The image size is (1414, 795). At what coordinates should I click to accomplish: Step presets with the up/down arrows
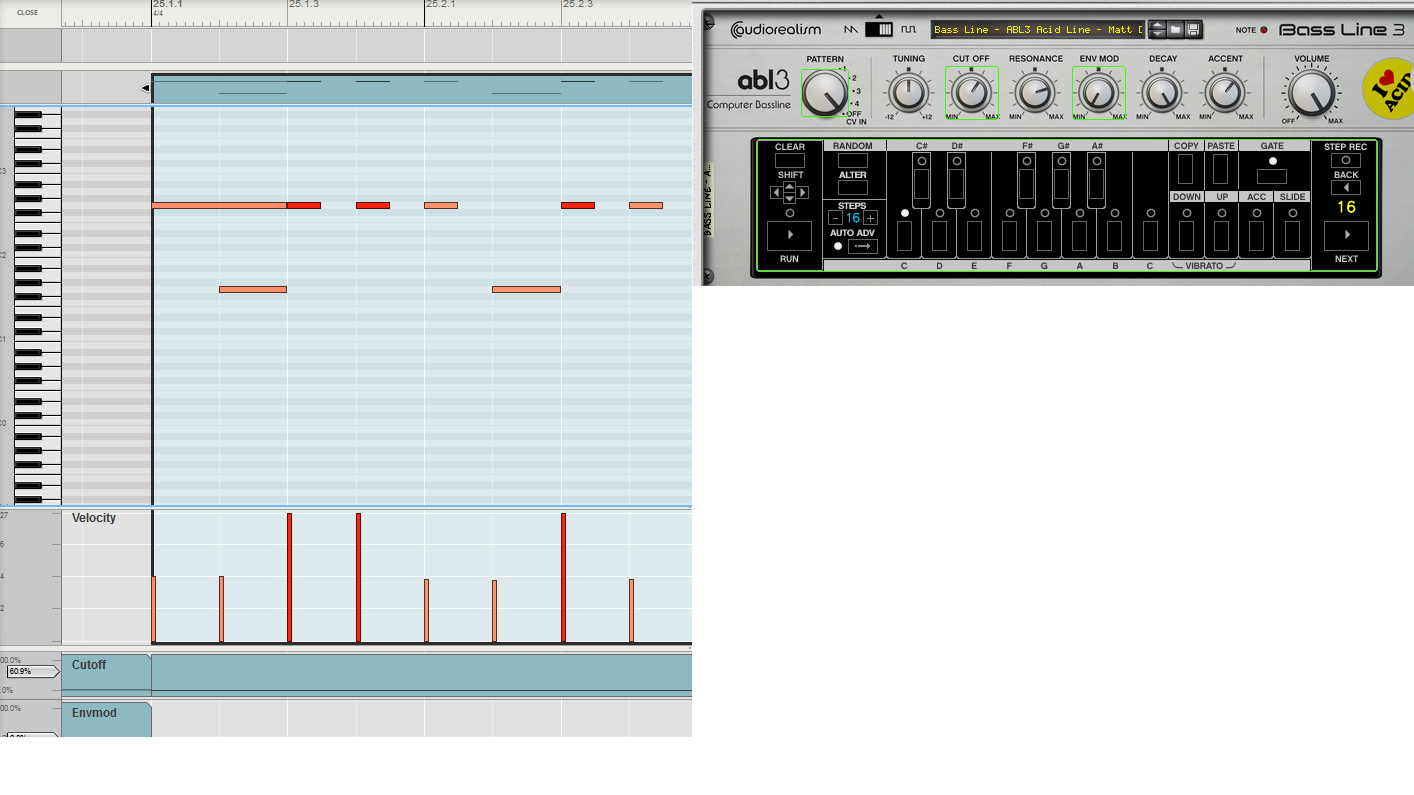coord(1157,30)
